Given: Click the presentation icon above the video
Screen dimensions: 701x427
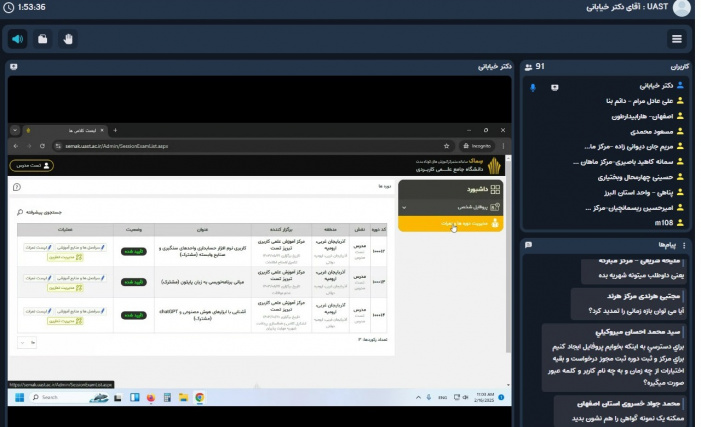Looking at the screenshot, I should coord(14,67).
